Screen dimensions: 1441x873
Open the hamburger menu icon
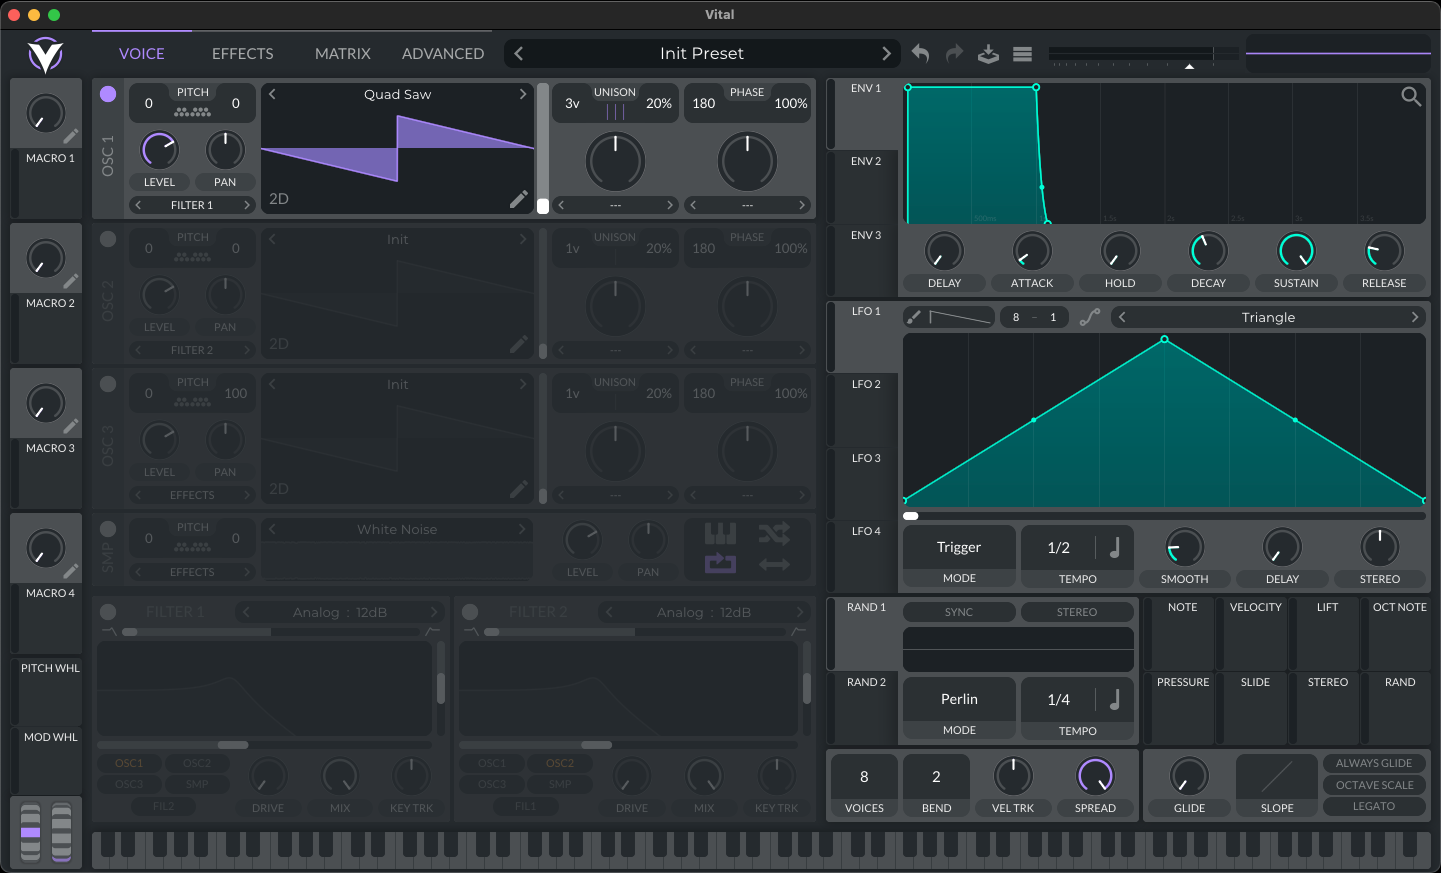[1022, 54]
